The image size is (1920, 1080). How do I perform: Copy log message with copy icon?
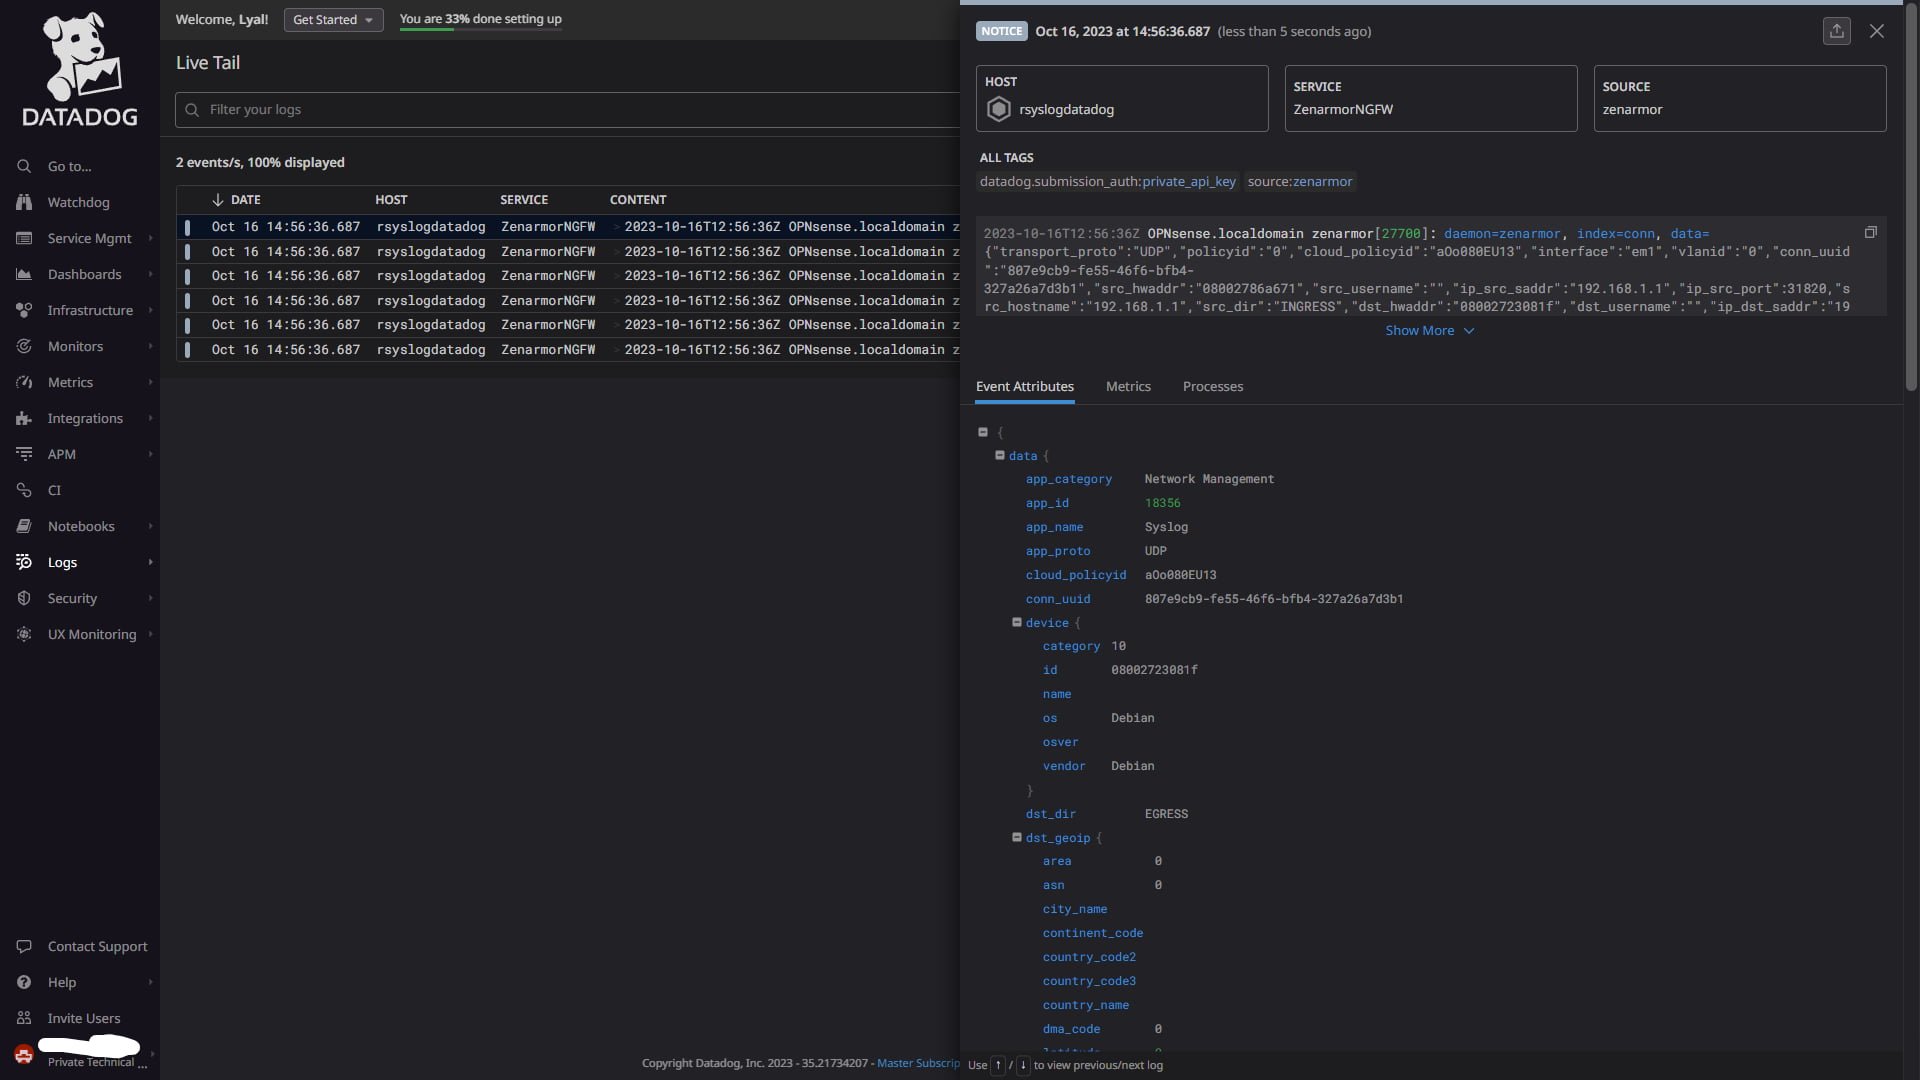(x=1870, y=232)
